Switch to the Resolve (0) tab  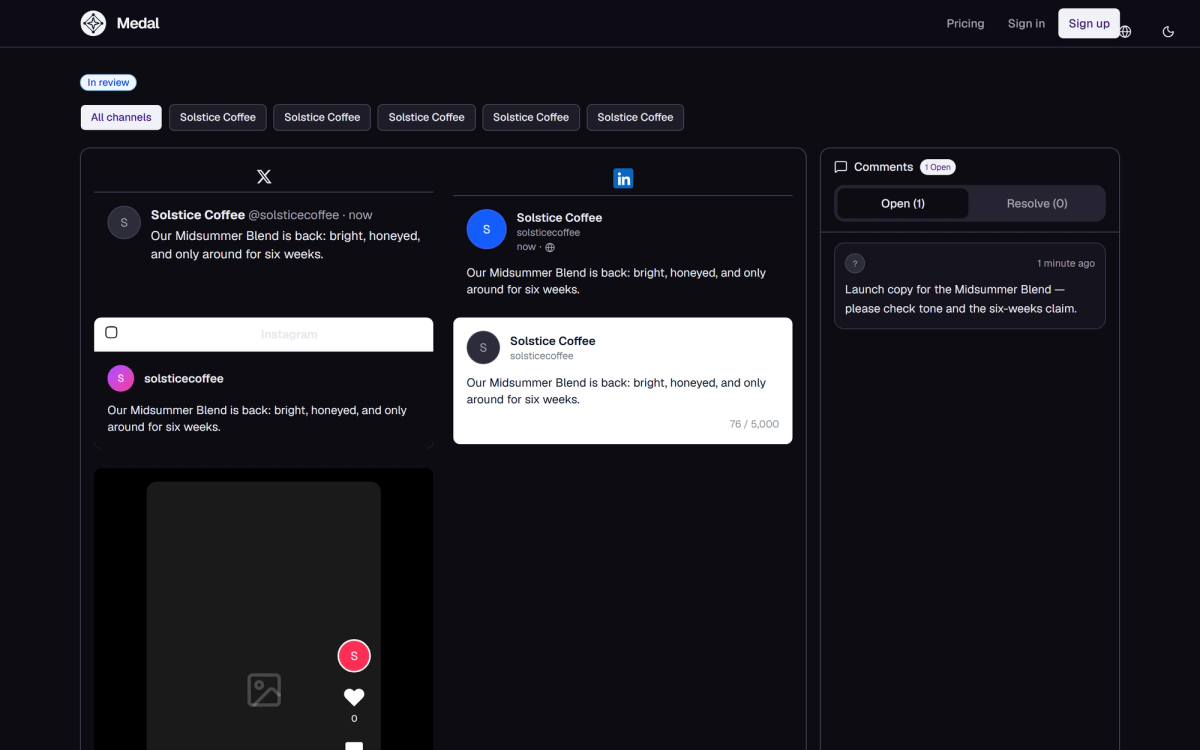point(1037,203)
